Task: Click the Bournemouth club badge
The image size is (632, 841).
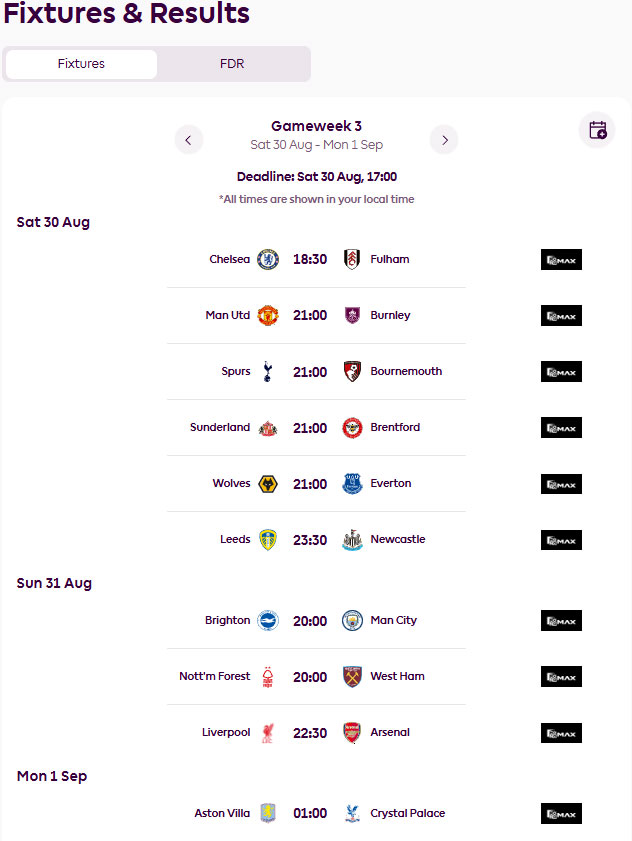Action: [352, 371]
